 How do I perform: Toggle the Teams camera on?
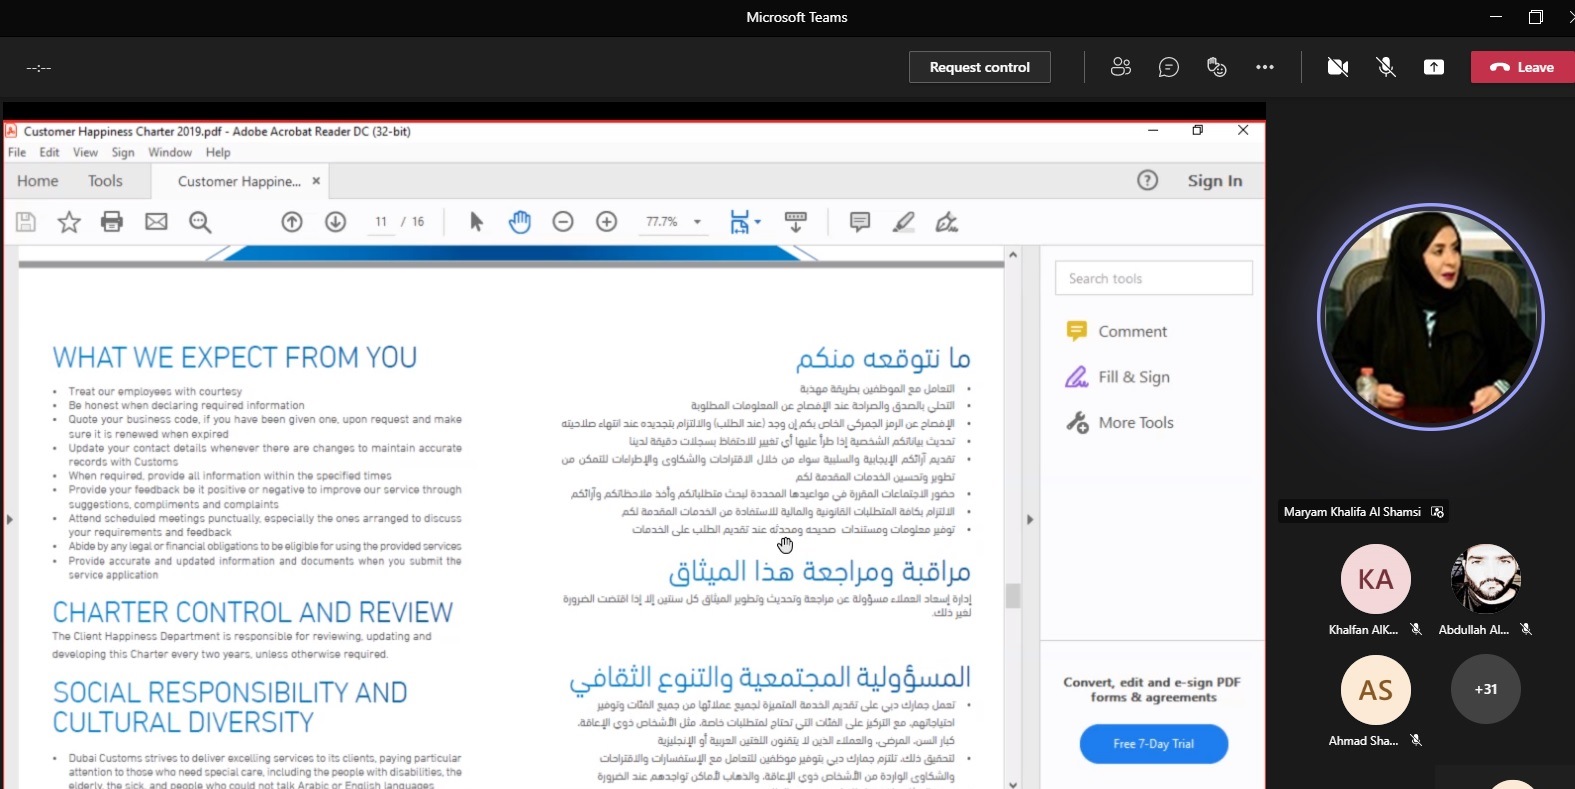pos(1338,67)
